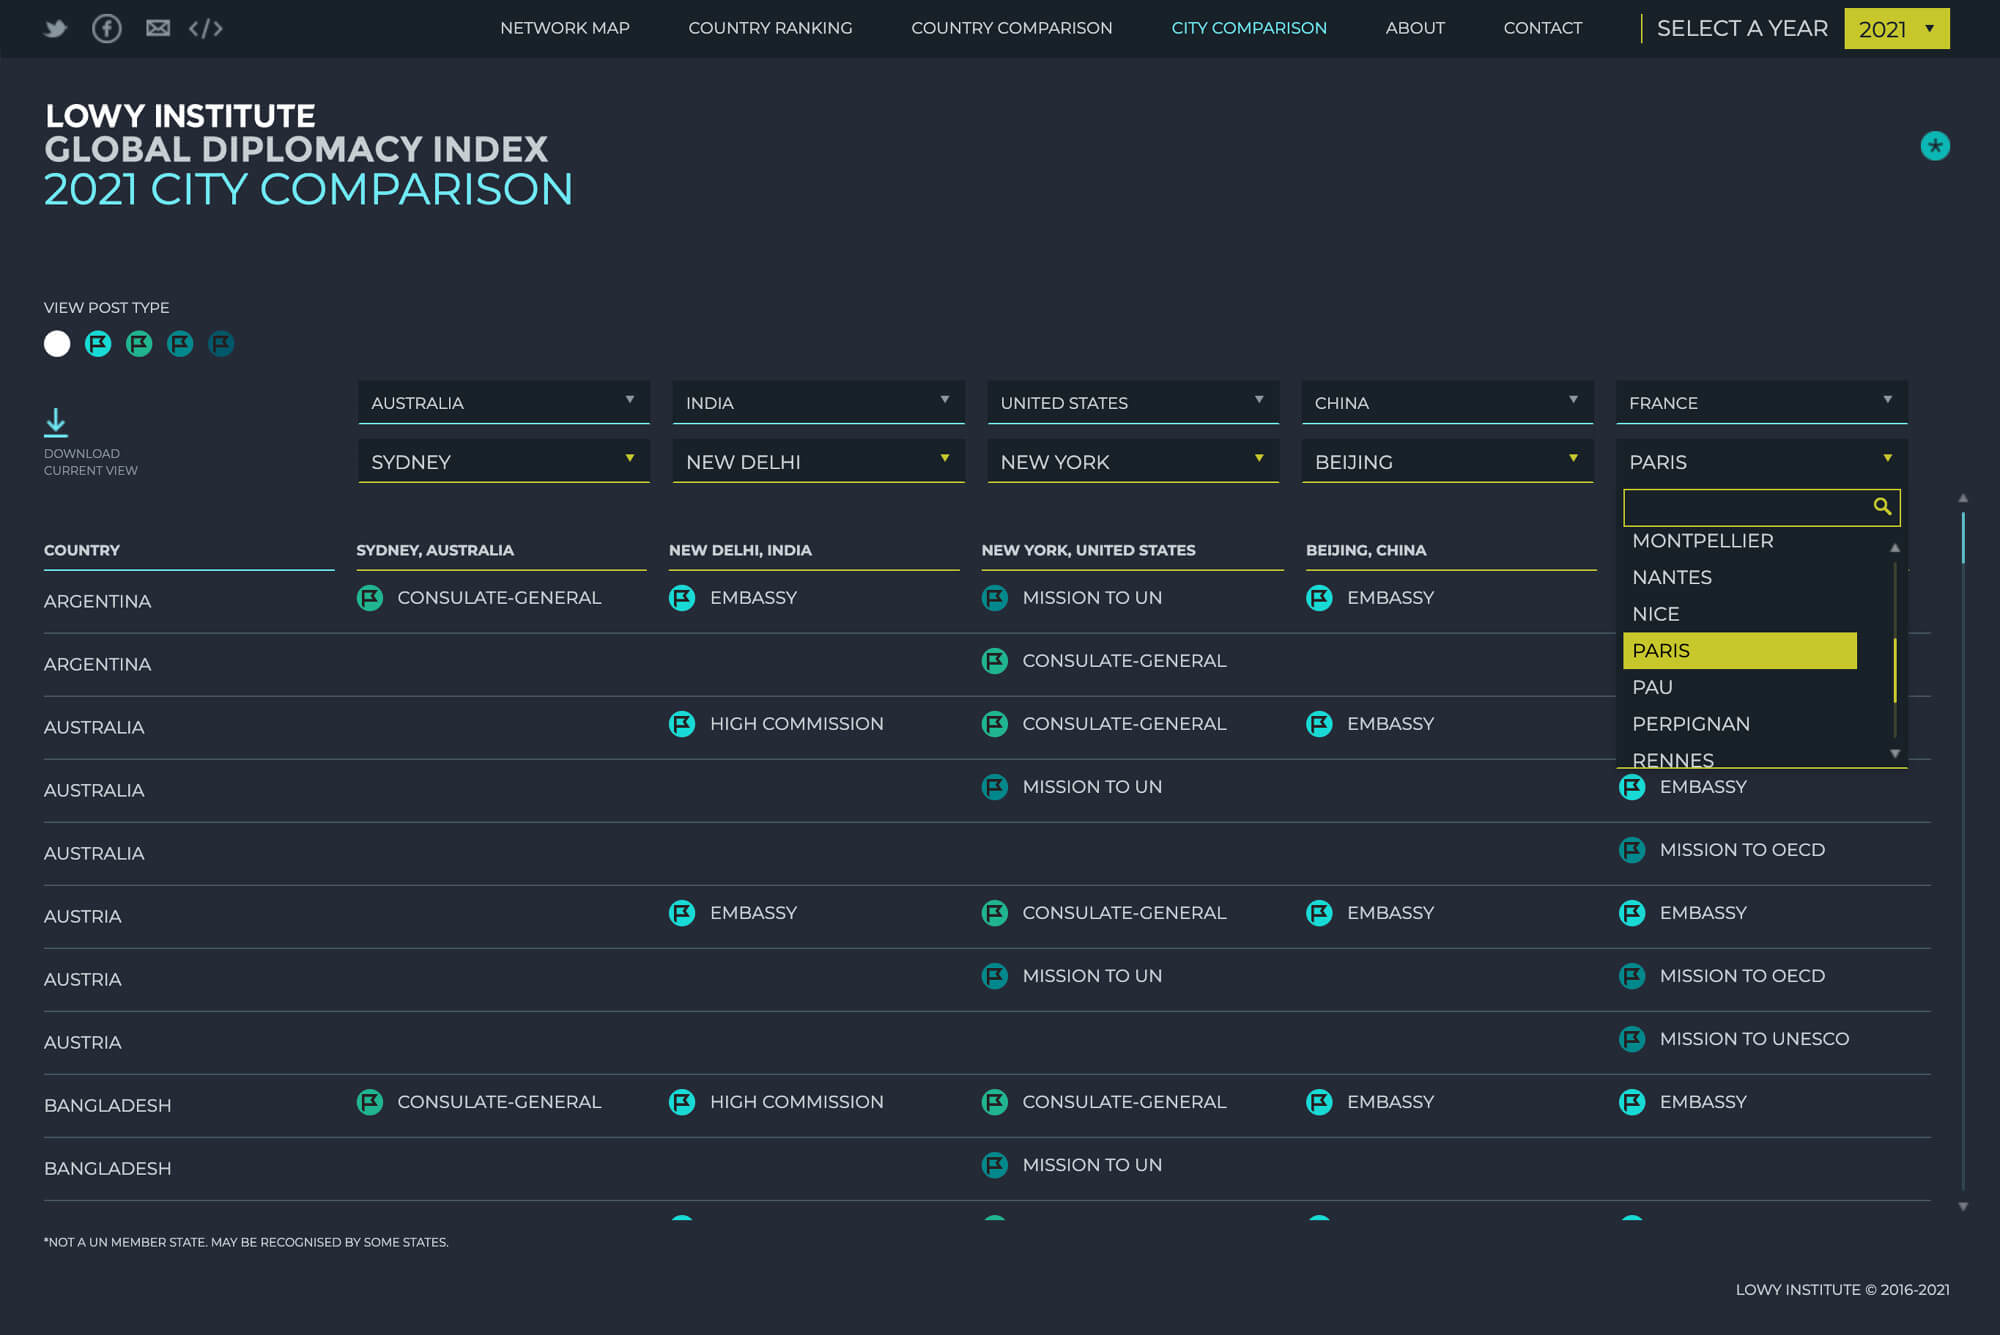The image size is (2000, 1335).
Task: Open the Contact page
Action: tap(1543, 28)
